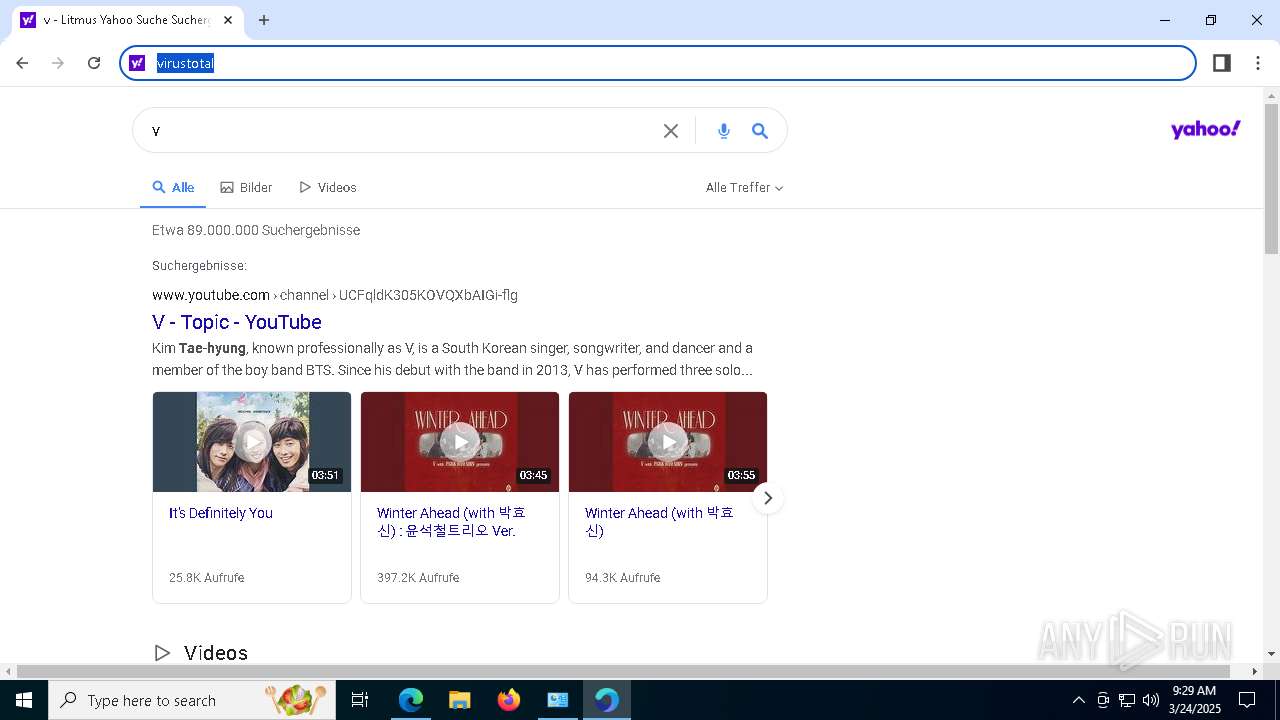Screen dimensions: 1280x720
Task: Open V - Topic - YouTube result
Action: (x=237, y=322)
